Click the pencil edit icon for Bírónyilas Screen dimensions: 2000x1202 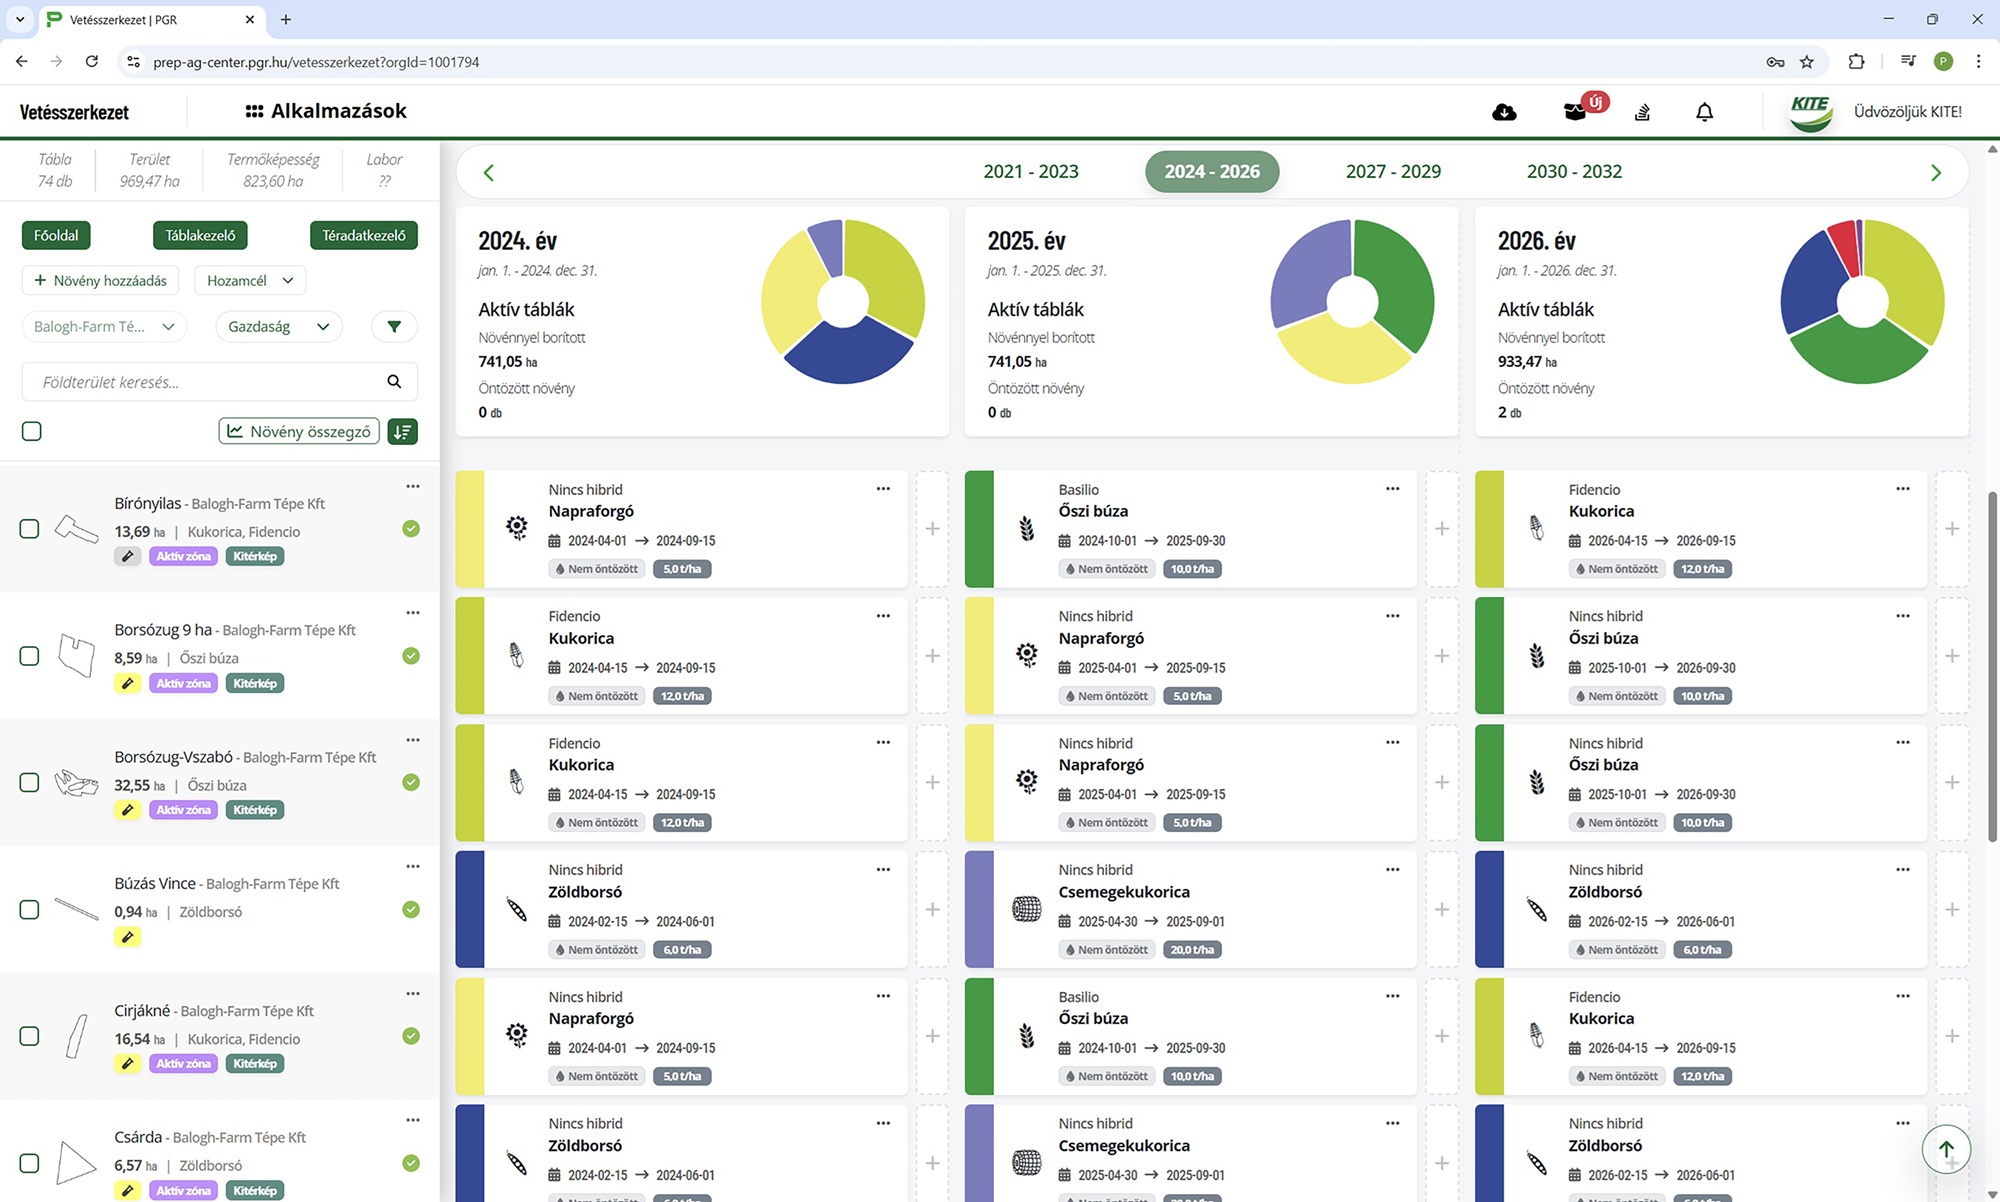[x=127, y=556]
